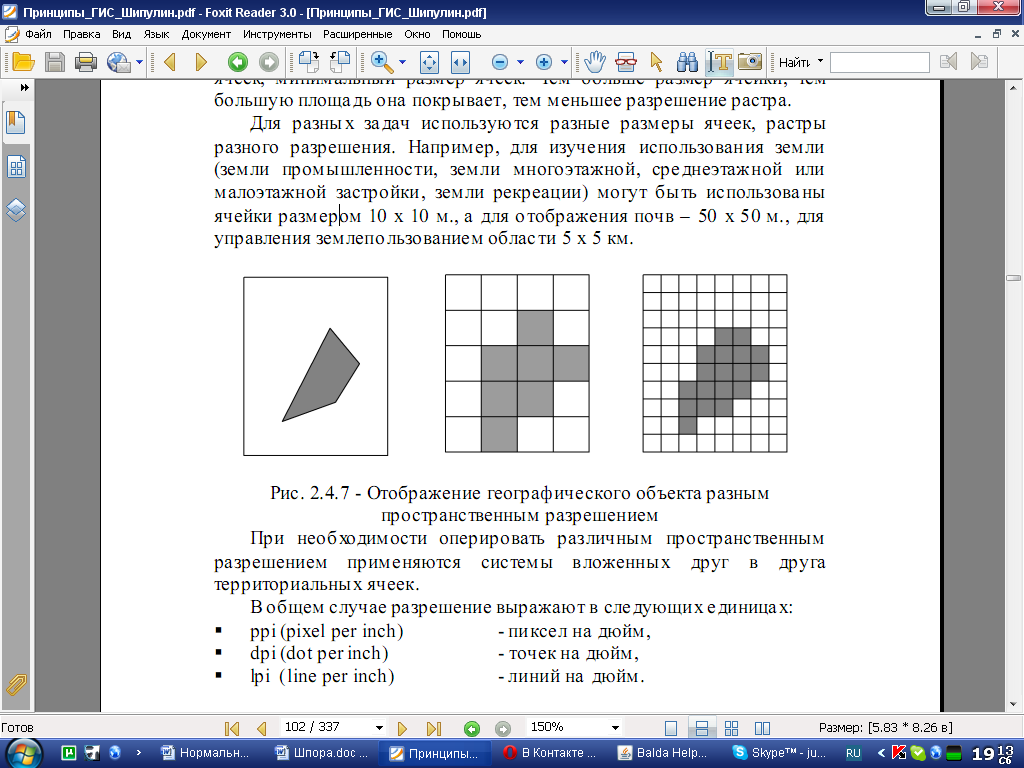Click the Fit Width icon
The image size is (1024, 768).
[x=460, y=63]
